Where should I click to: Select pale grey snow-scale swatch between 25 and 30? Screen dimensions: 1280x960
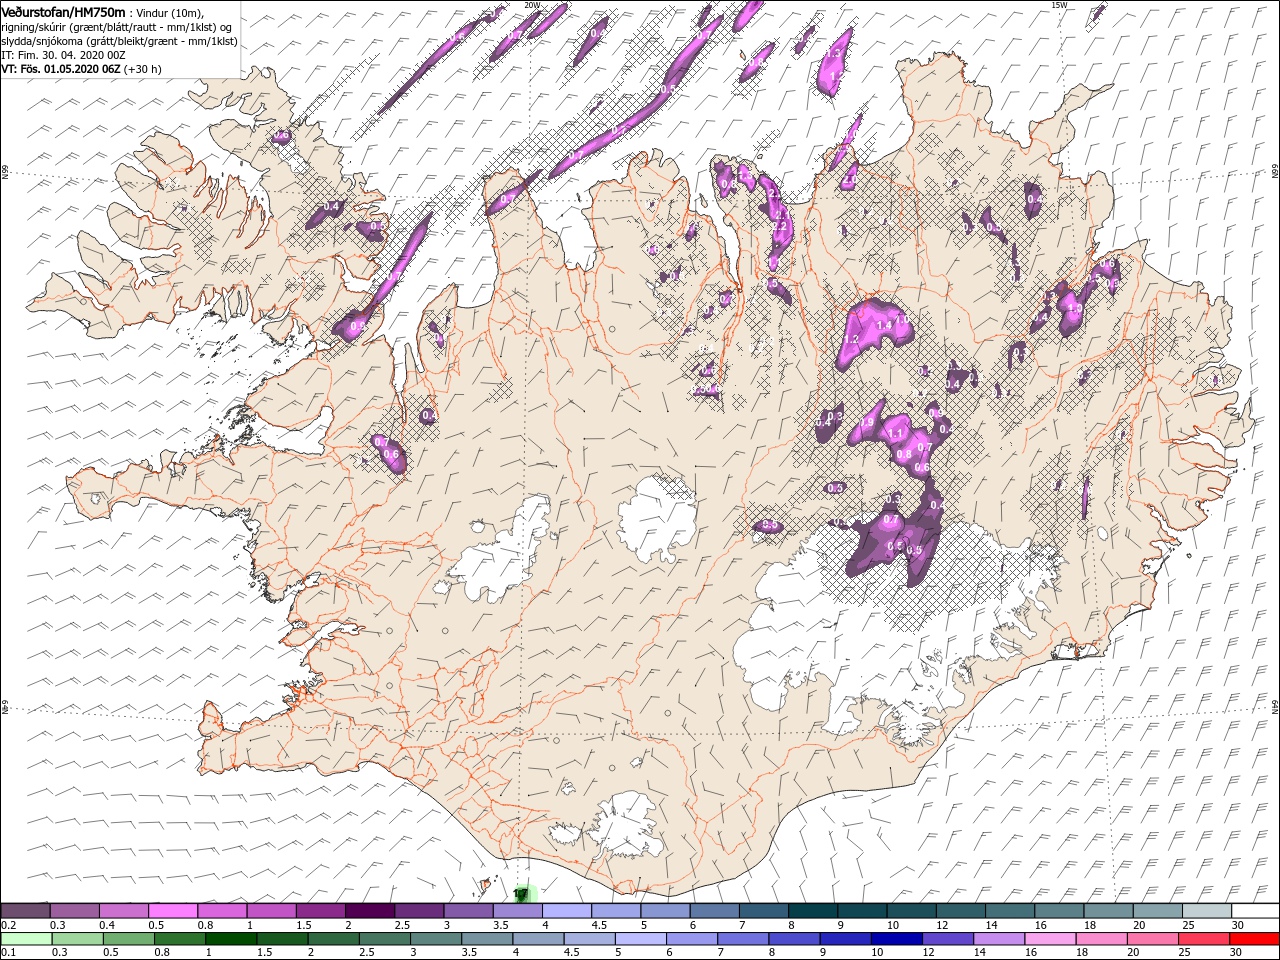(x=1206, y=911)
